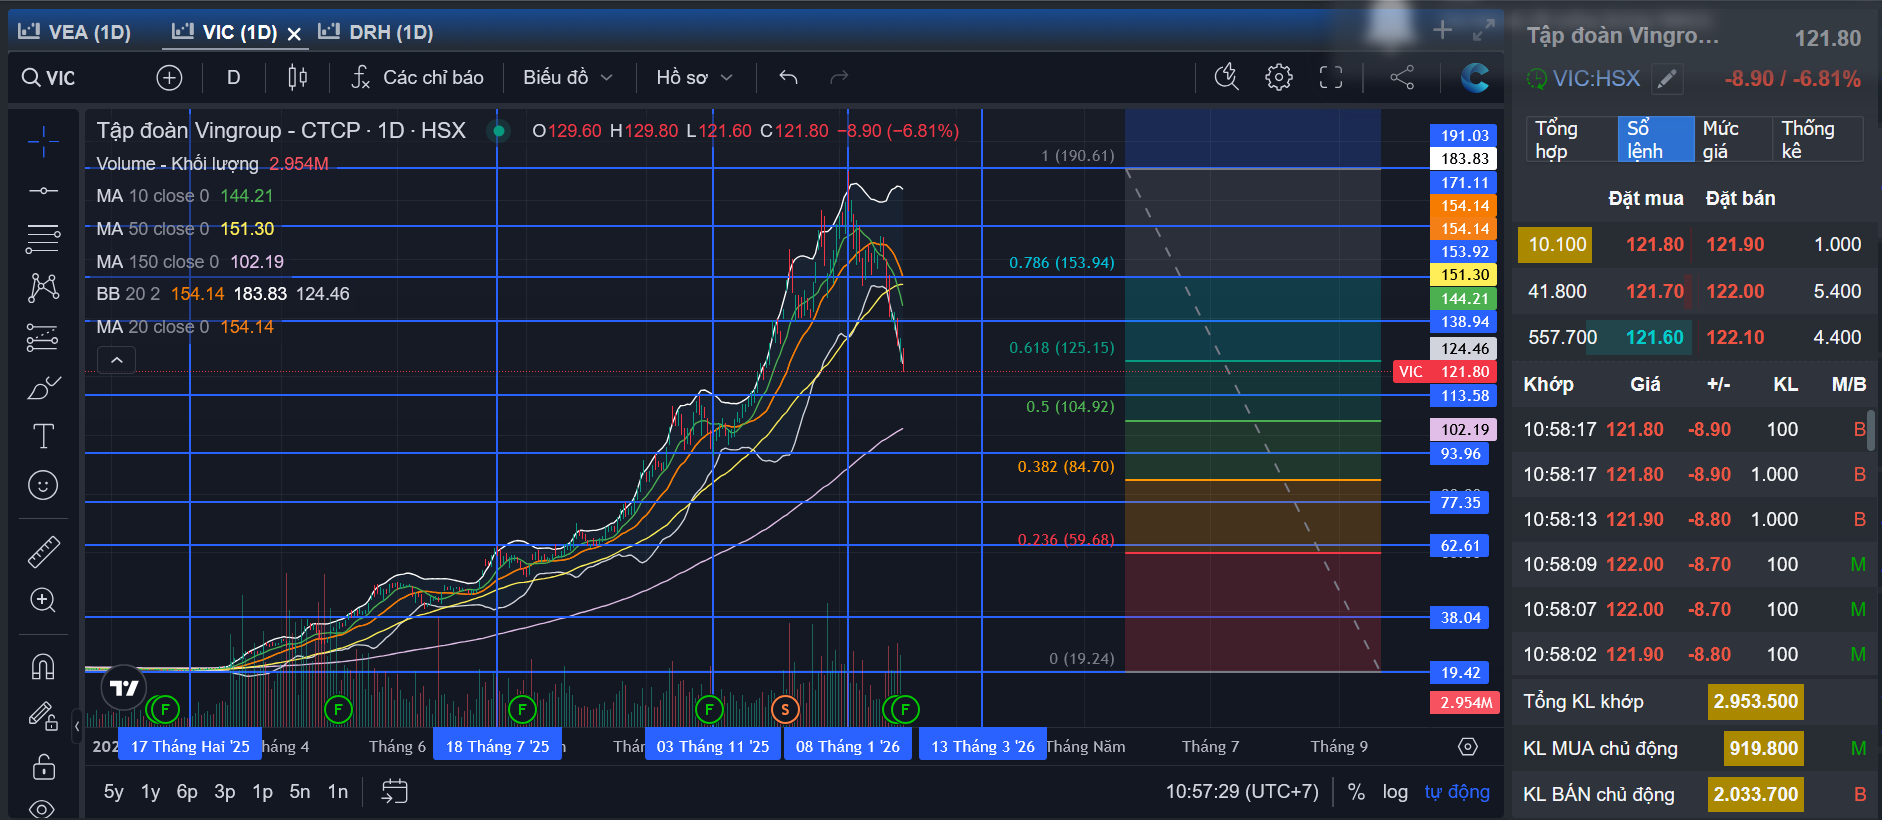Open chart settings gear in toolbar
The height and width of the screenshot is (820, 1882).
(x=1278, y=77)
